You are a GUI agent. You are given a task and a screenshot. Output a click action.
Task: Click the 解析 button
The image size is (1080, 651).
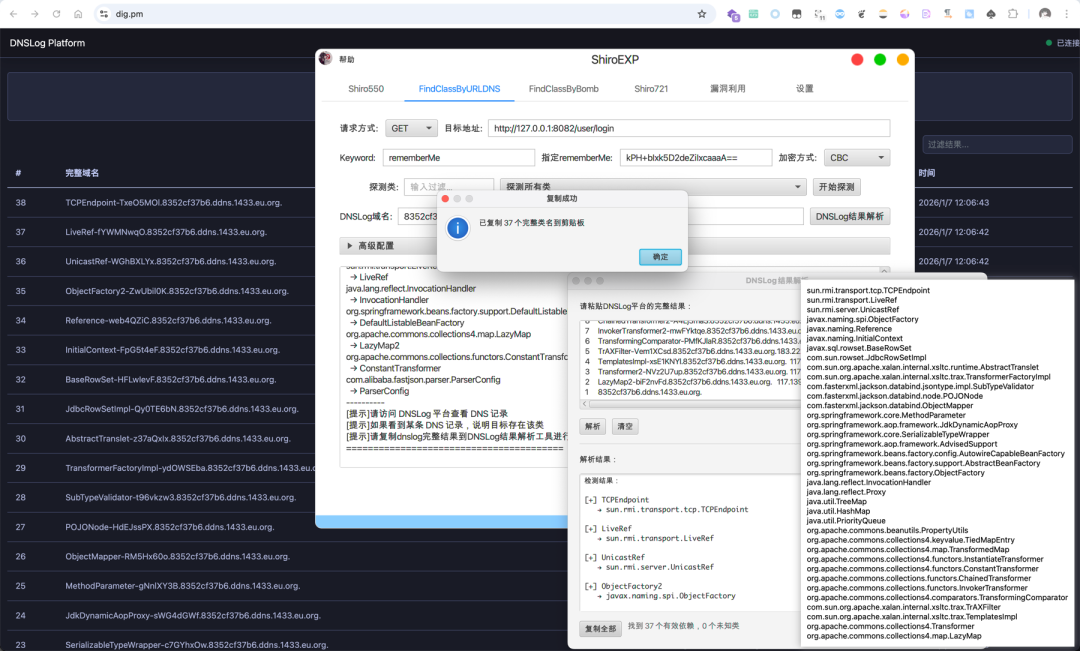pyautogui.click(x=592, y=426)
